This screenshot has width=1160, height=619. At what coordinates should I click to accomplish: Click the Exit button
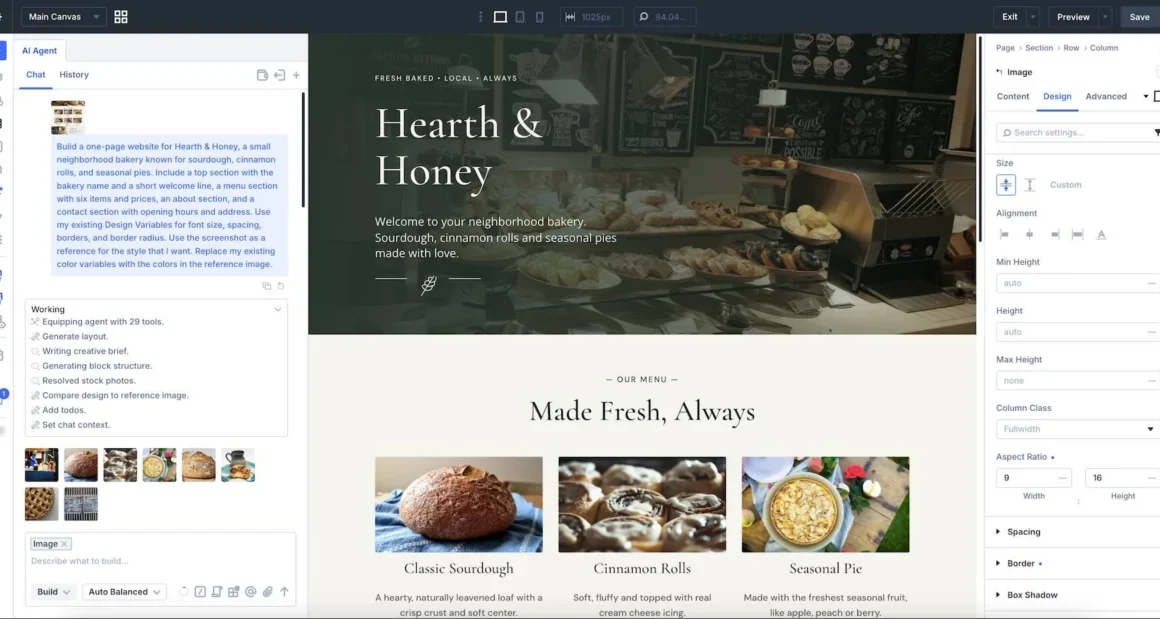[1010, 17]
